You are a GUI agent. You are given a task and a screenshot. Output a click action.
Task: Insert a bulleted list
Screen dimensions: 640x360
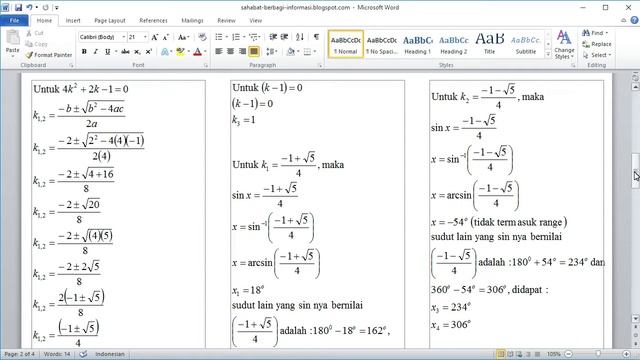click(x=220, y=37)
